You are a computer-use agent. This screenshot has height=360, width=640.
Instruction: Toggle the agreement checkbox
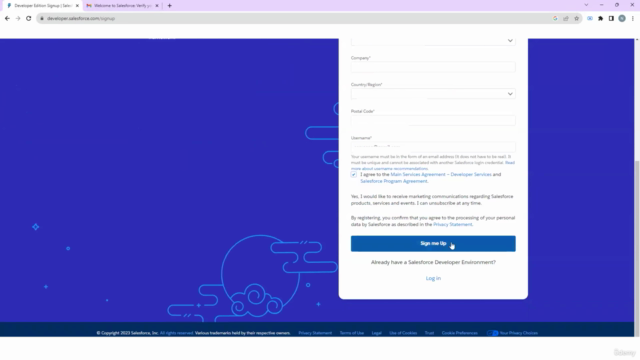pyautogui.click(x=353, y=174)
